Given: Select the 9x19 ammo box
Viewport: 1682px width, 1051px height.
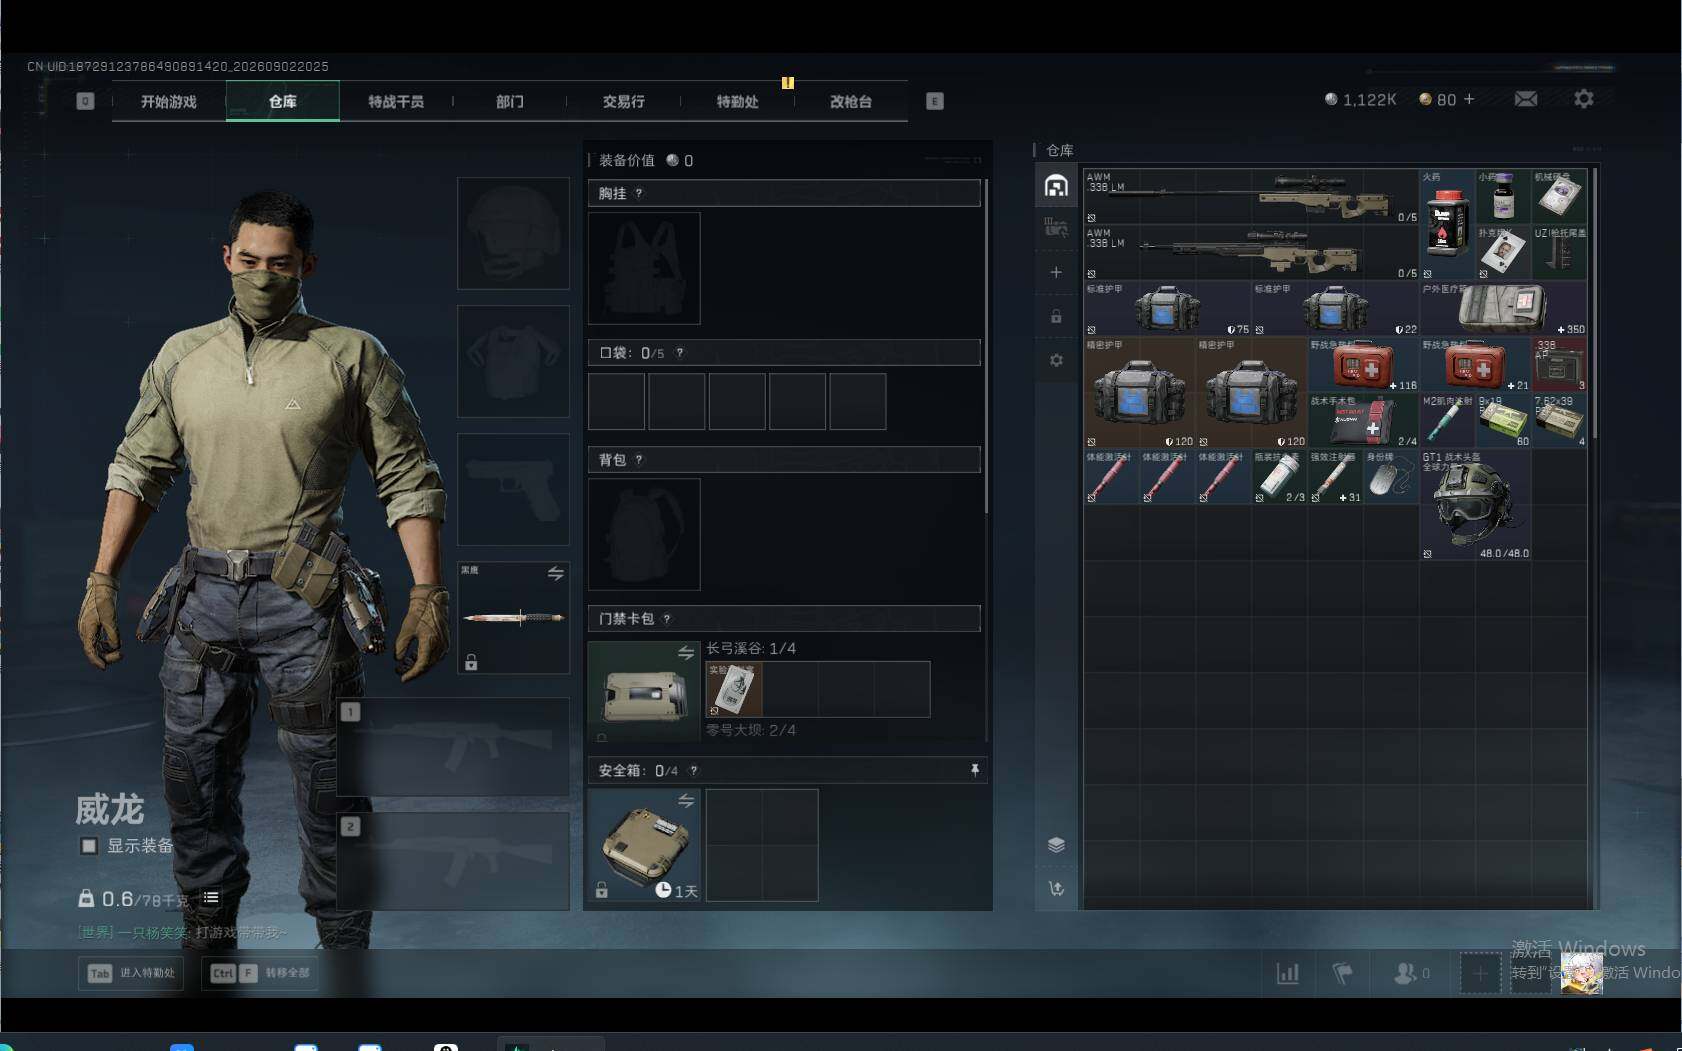Looking at the screenshot, I should point(1503,420).
